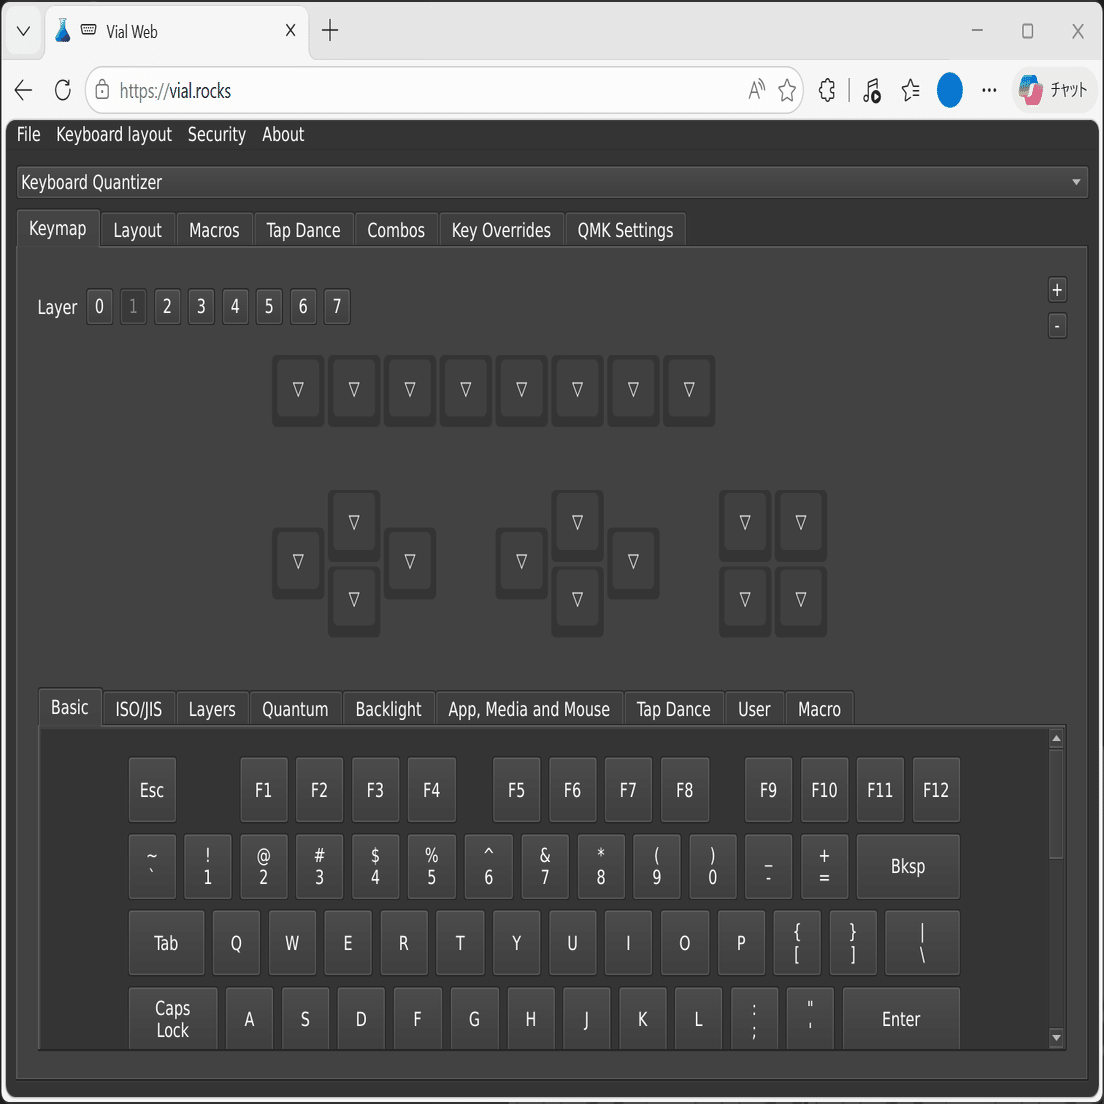
Task: Open a new browser tab
Action: 330,30
